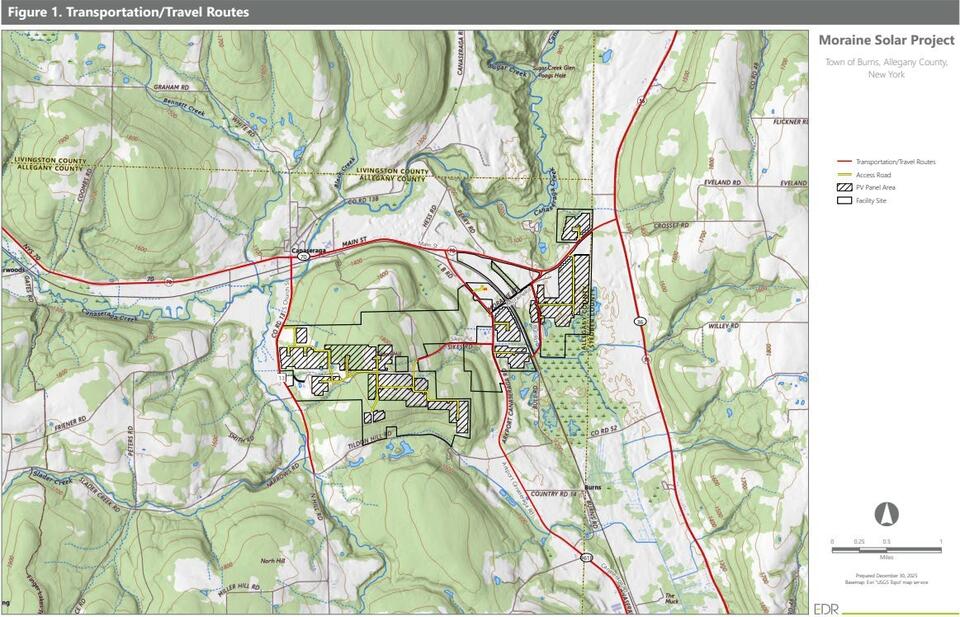Click the EDR logo
Viewport: 960px width, 617px height.
[x=825, y=608]
